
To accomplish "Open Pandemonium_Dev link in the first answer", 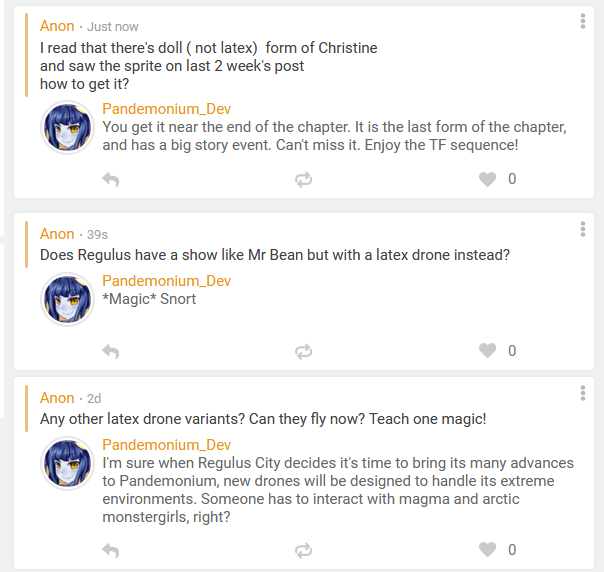I will pyautogui.click(x=166, y=109).
